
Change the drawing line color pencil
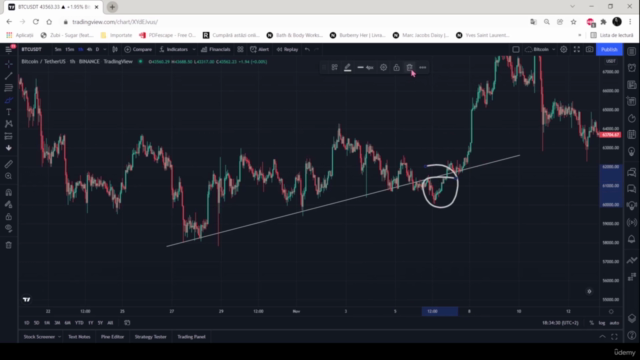click(347, 67)
